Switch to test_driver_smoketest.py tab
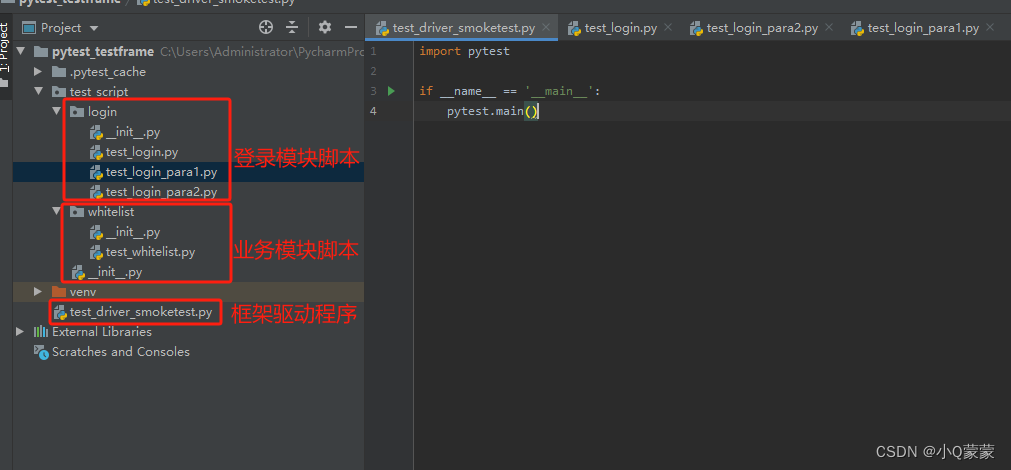 click(464, 28)
